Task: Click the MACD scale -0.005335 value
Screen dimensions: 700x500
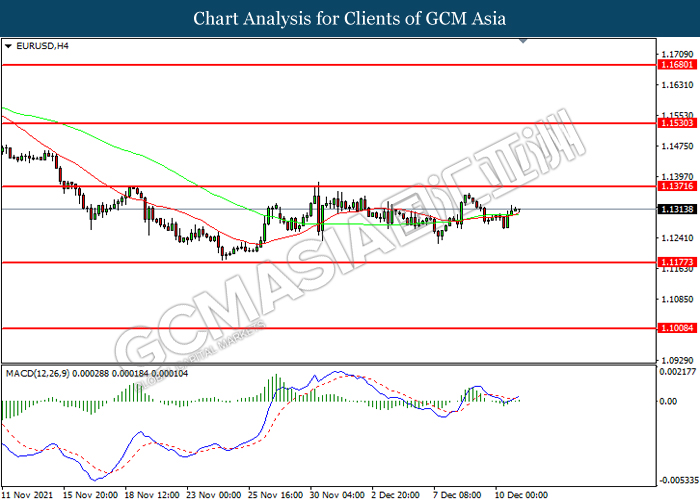Action: (679, 480)
